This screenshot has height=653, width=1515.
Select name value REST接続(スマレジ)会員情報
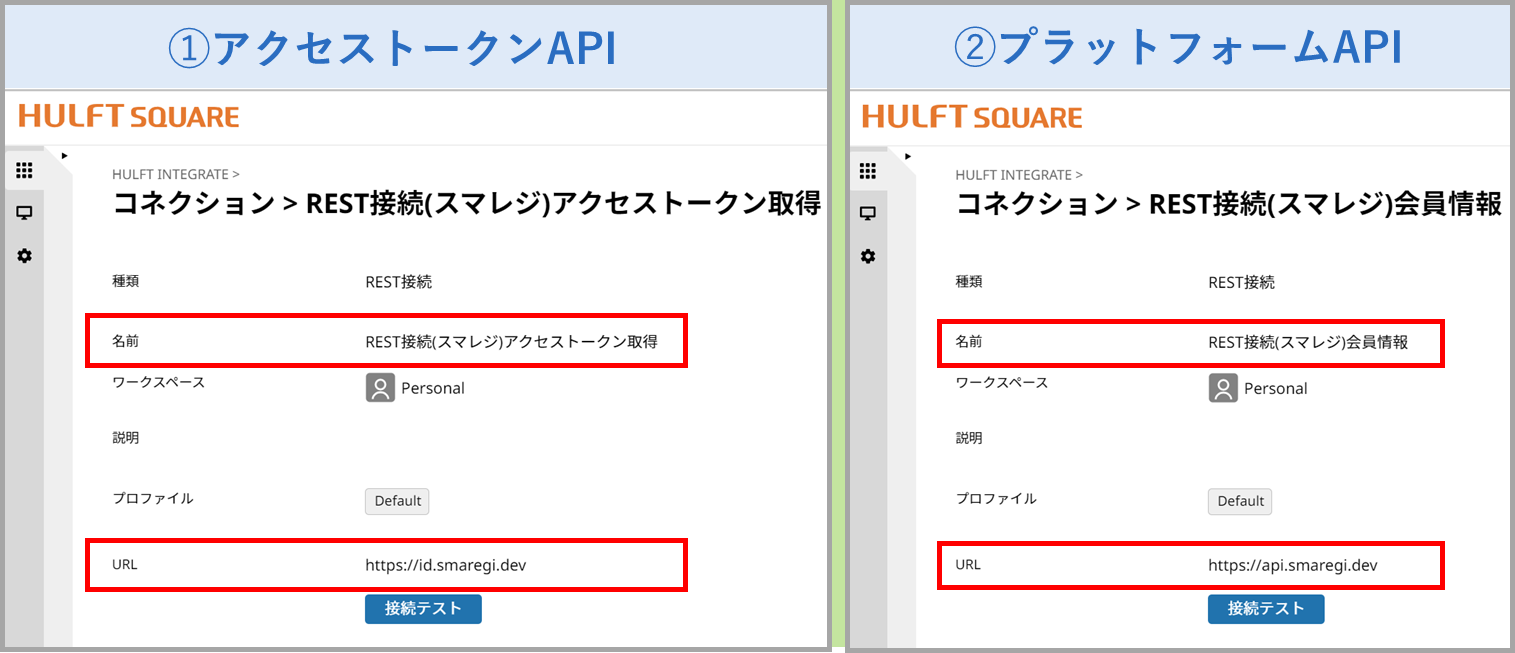pos(1308,342)
